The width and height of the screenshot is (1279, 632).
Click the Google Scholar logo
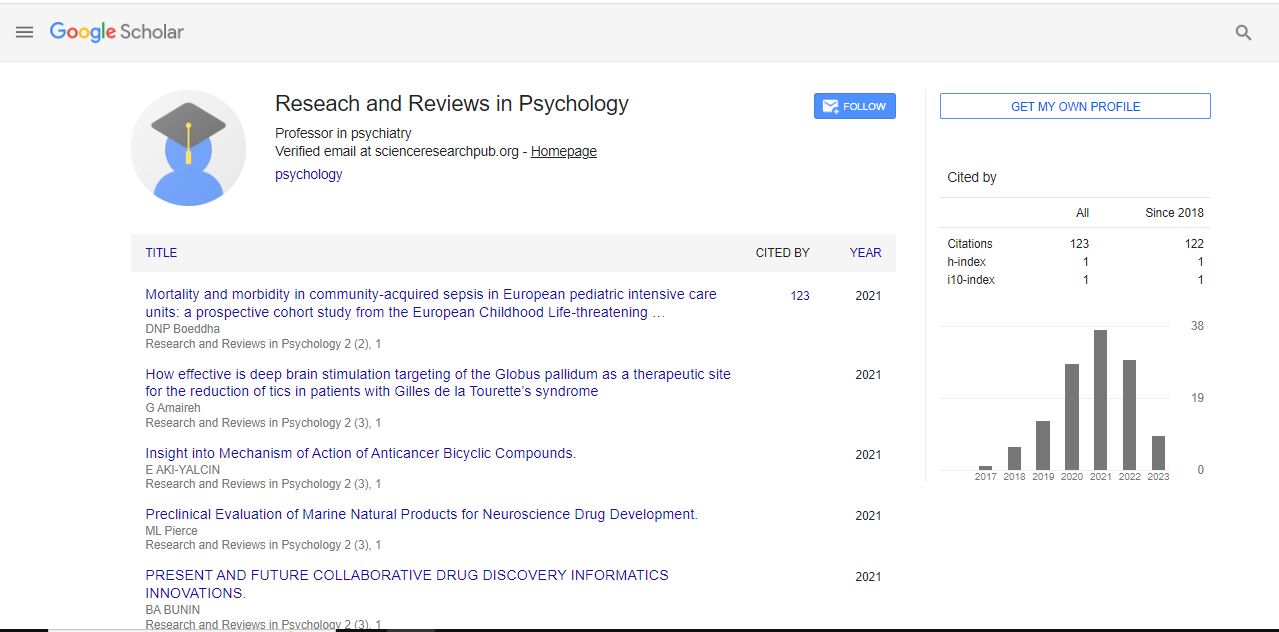click(x=117, y=32)
